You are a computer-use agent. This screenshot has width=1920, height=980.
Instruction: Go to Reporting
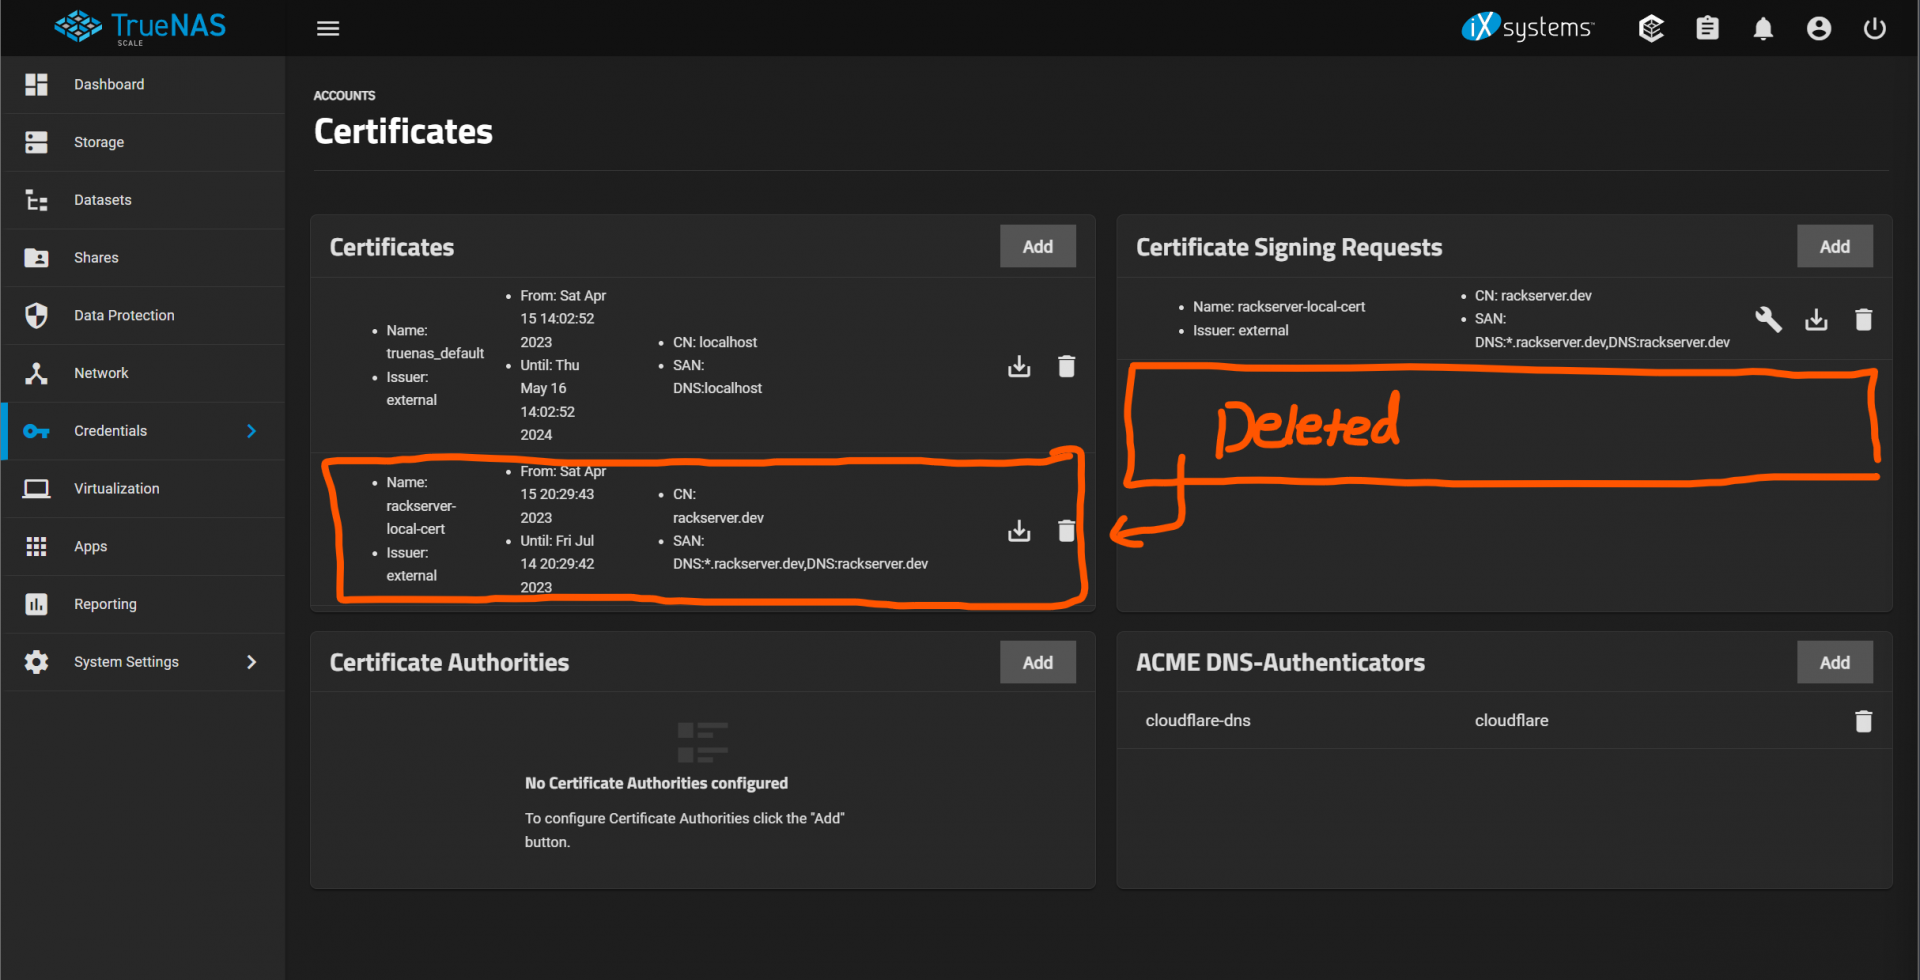click(143, 604)
